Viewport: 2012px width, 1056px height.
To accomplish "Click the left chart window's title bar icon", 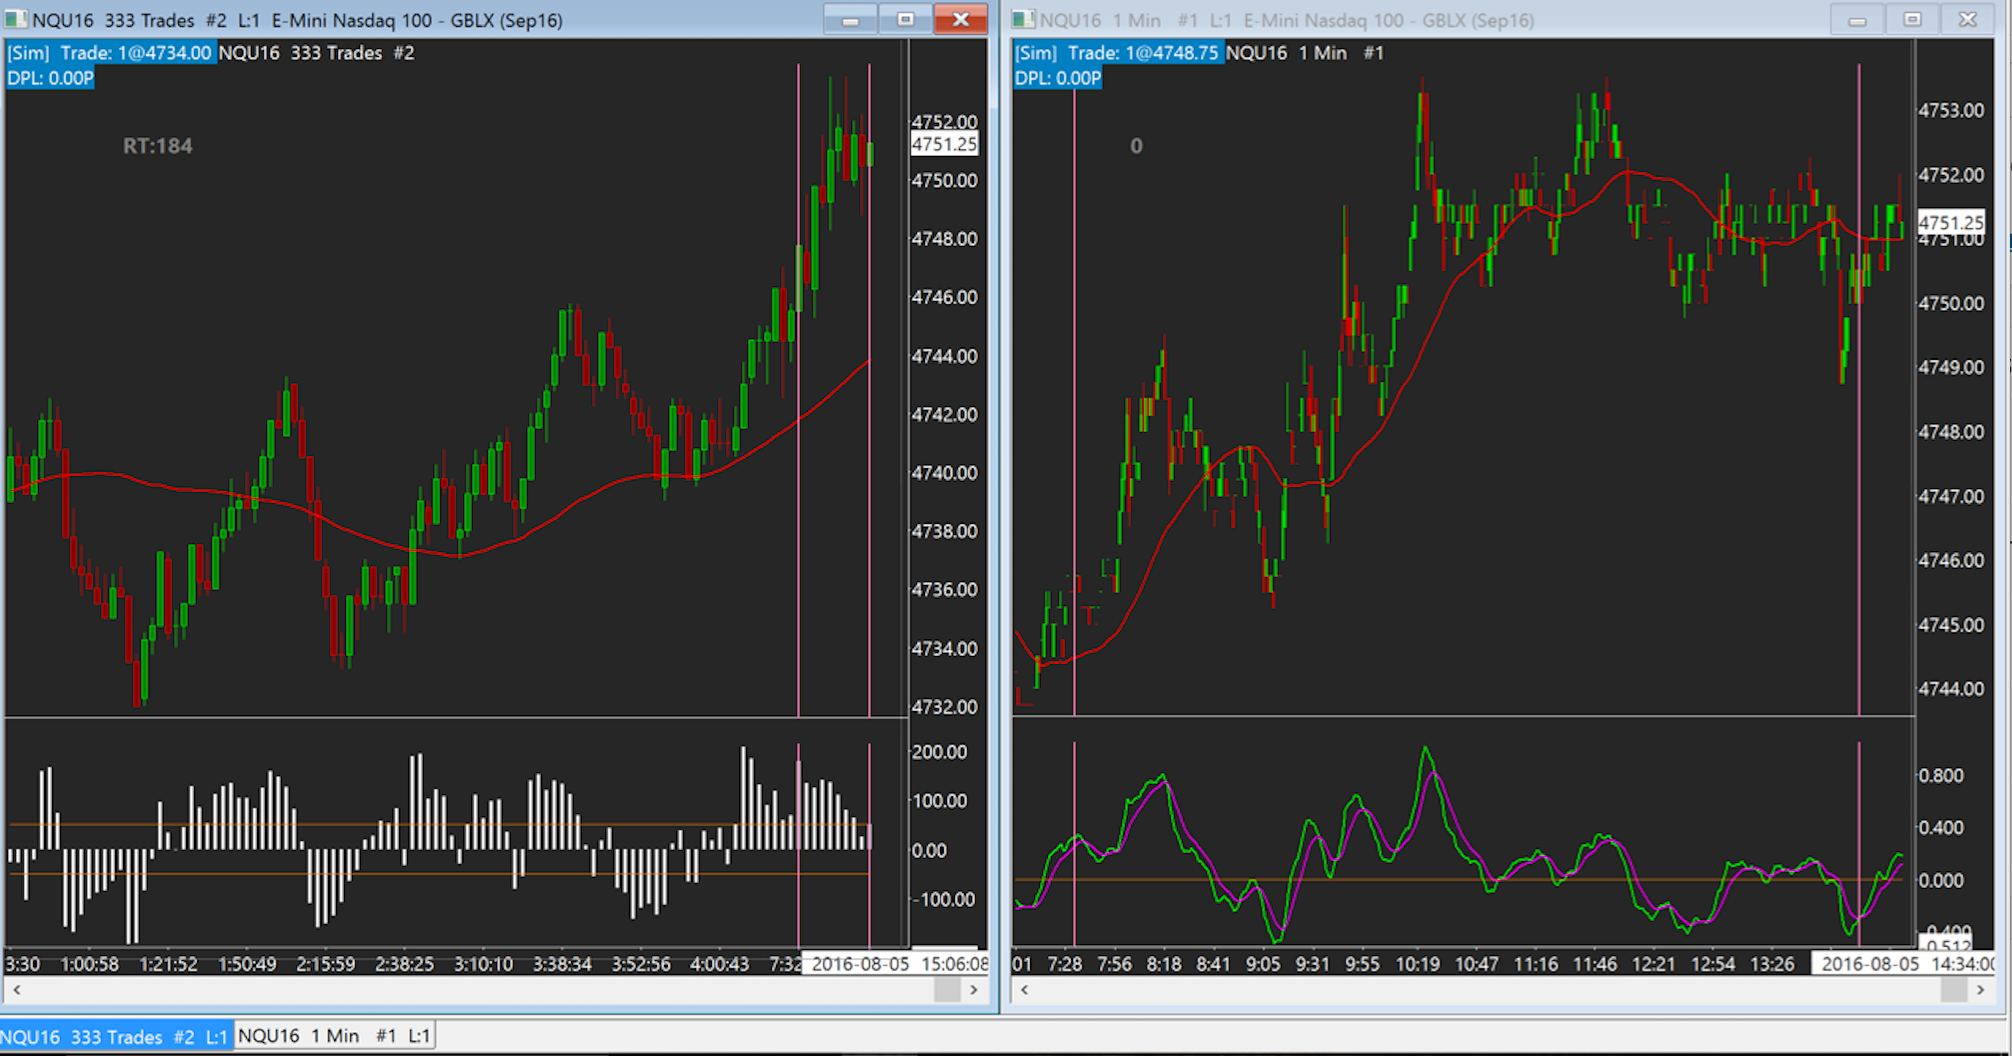I will point(16,20).
